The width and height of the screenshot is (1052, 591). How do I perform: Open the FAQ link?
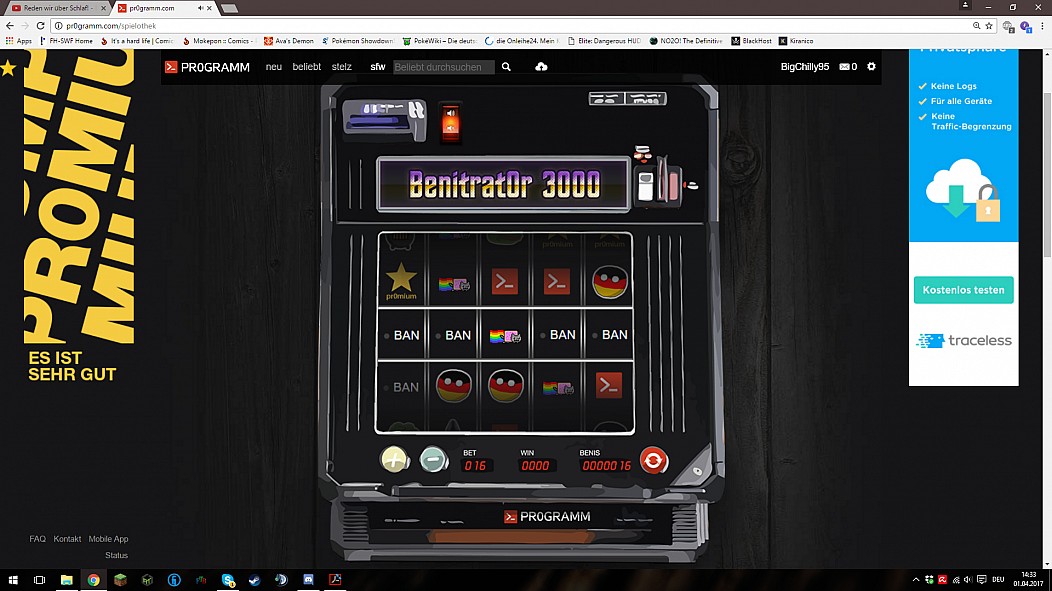[x=37, y=539]
